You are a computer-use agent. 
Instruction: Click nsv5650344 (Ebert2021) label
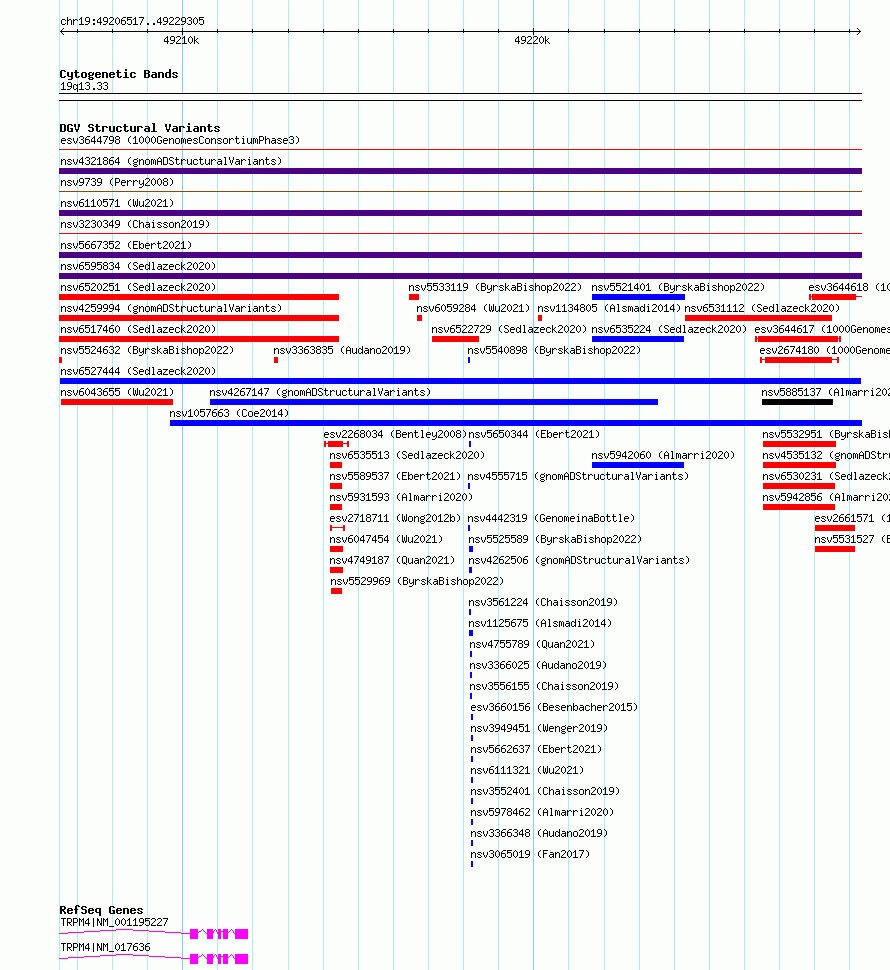point(534,435)
